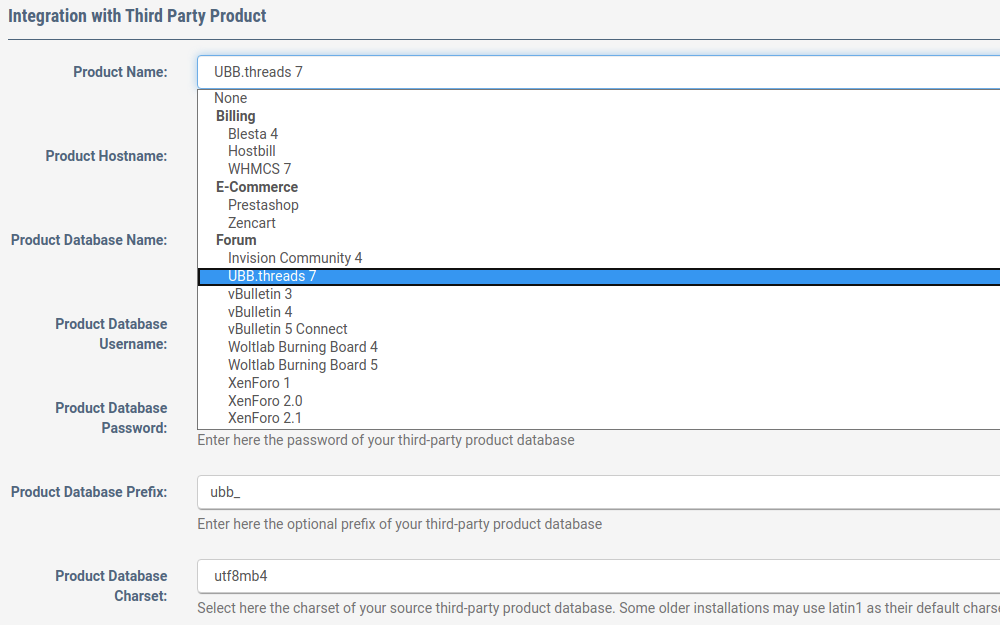Click the Integration with Third Party Product heading
1000x625 pixels.
137,16
